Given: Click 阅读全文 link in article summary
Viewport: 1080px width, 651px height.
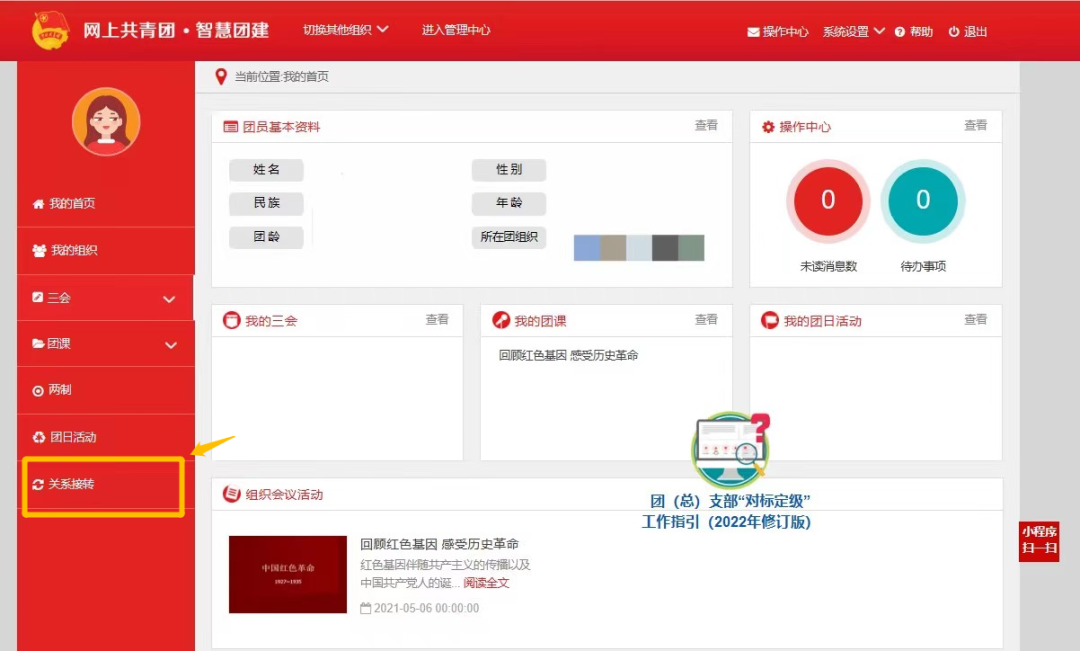Looking at the screenshot, I should 486,583.
